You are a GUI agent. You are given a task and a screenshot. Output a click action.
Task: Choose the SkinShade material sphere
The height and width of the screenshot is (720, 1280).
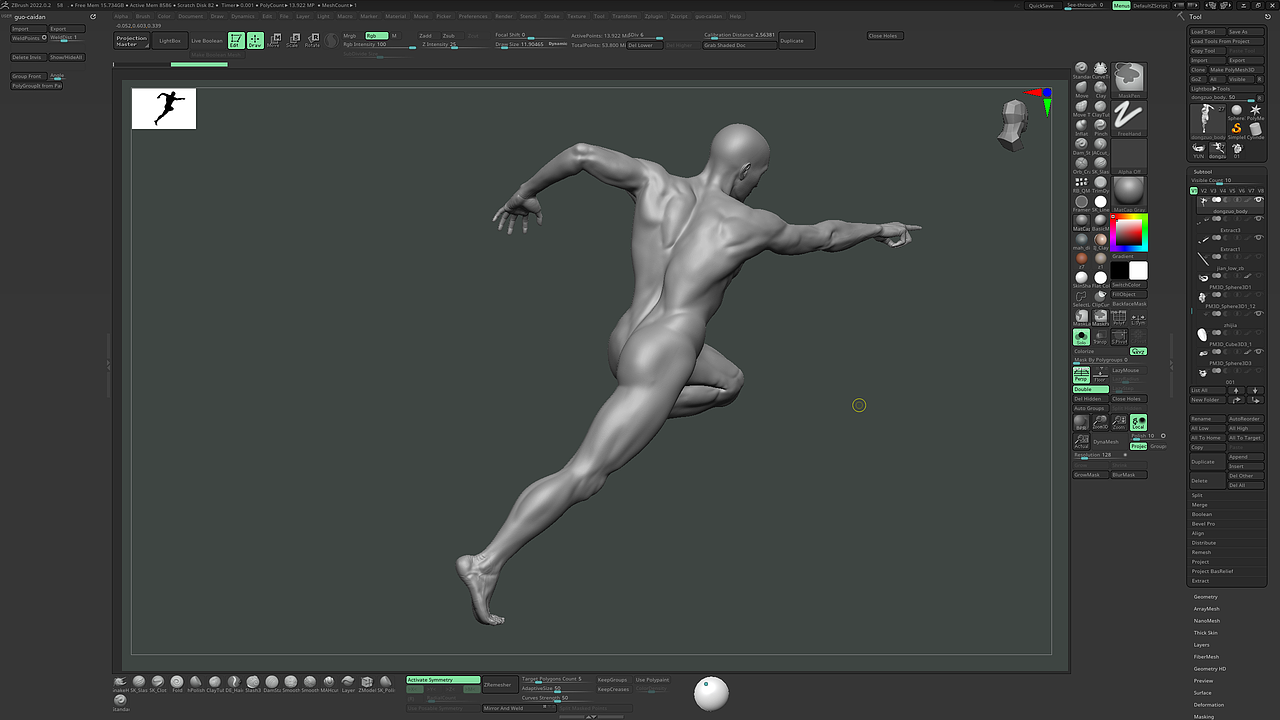[1081, 278]
